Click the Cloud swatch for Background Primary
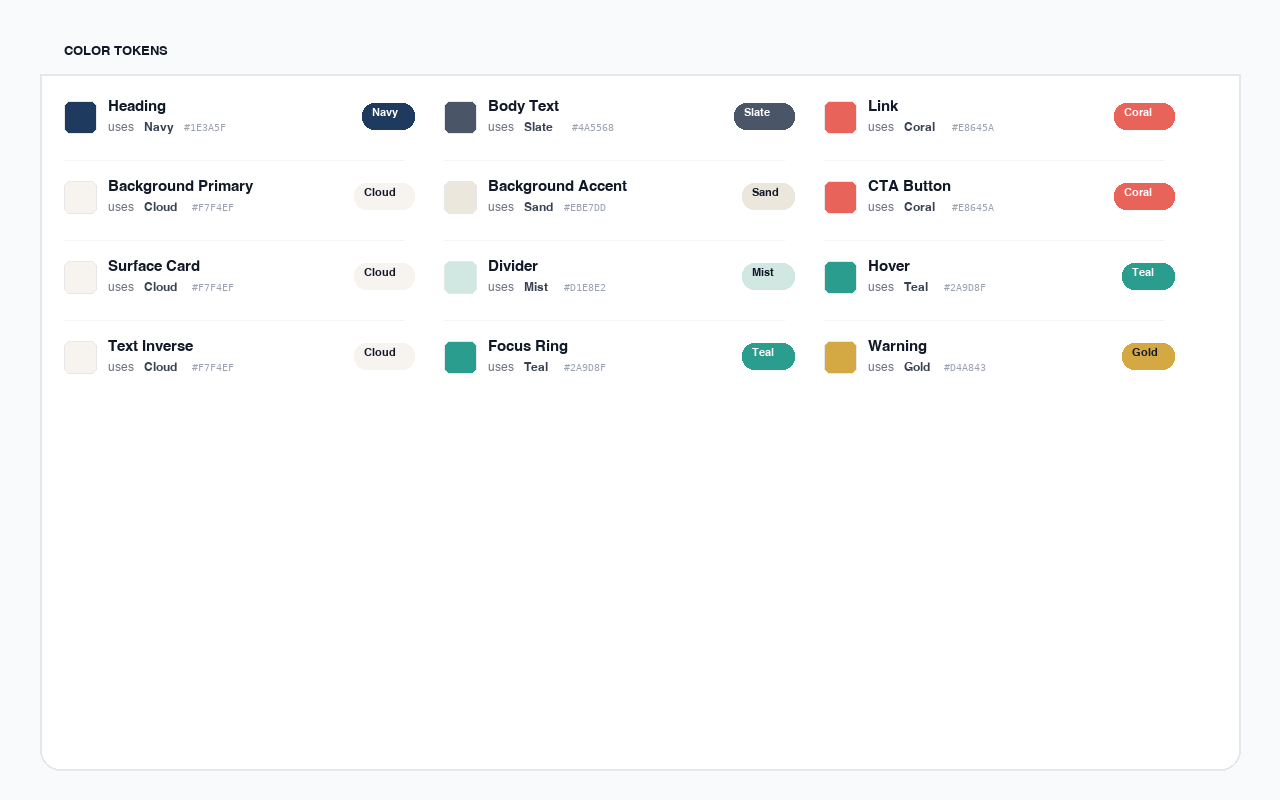 click(x=80, y=197)
